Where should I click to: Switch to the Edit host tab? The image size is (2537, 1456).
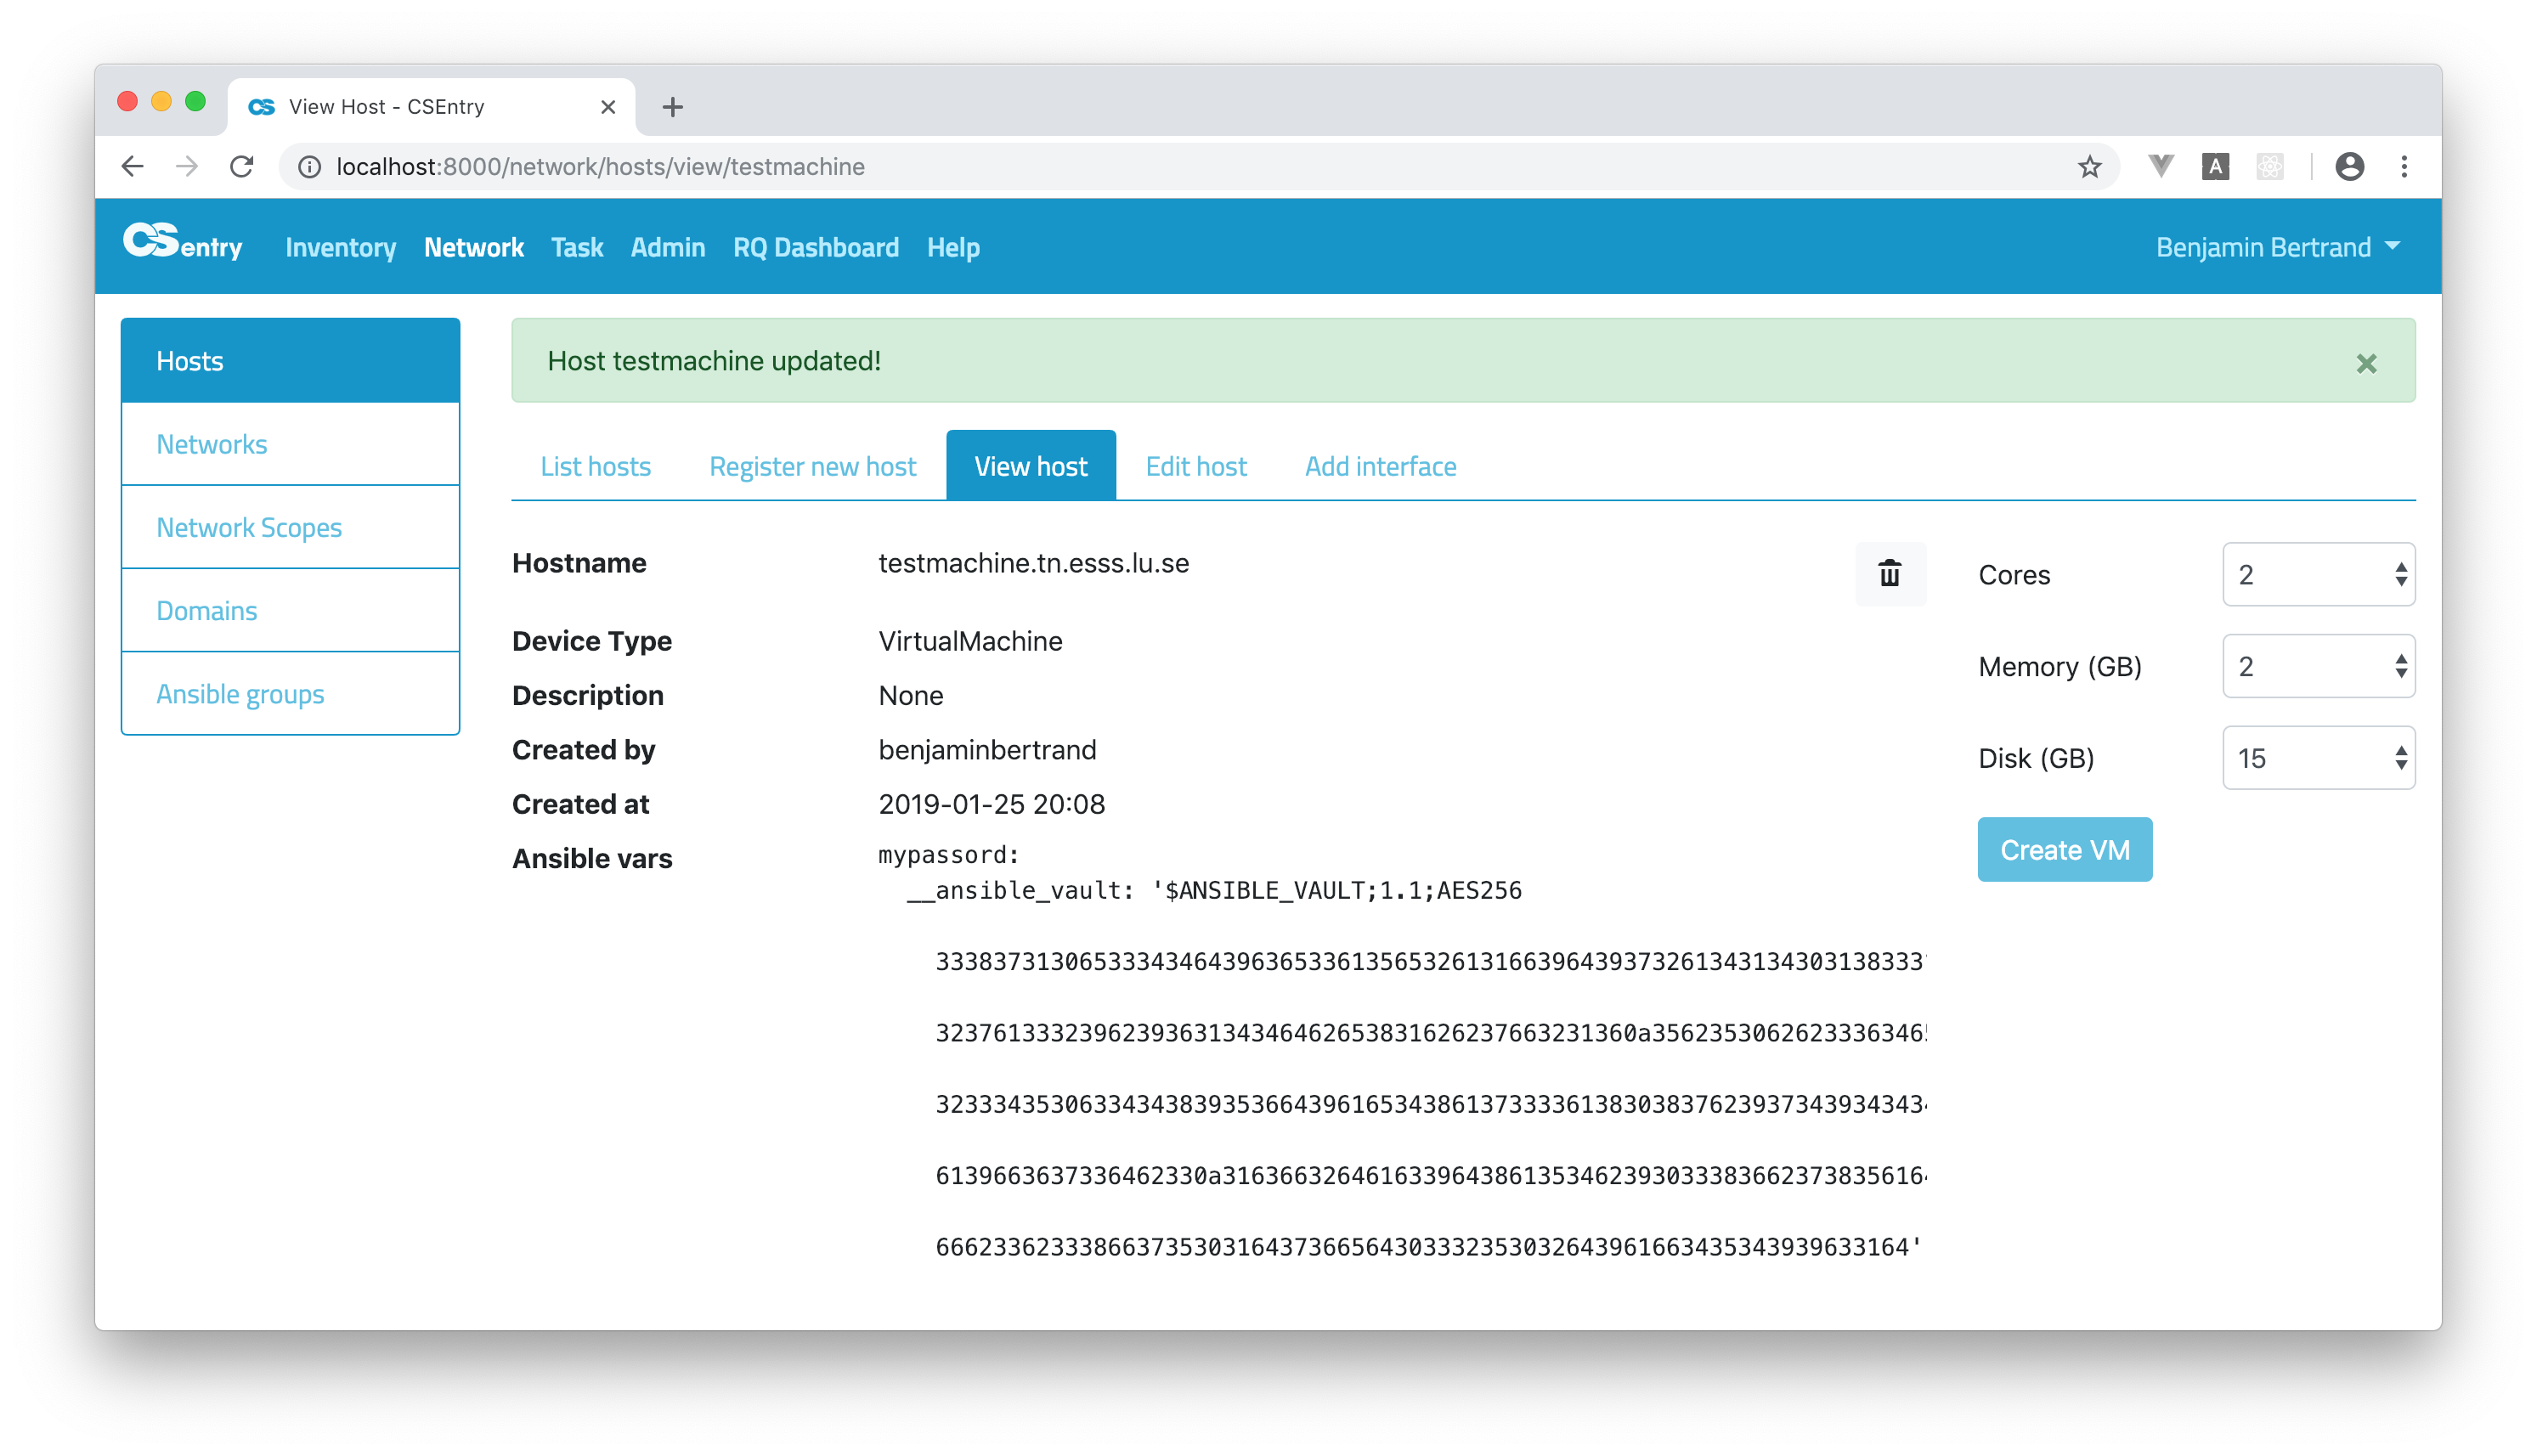(x=1195, y=466)
